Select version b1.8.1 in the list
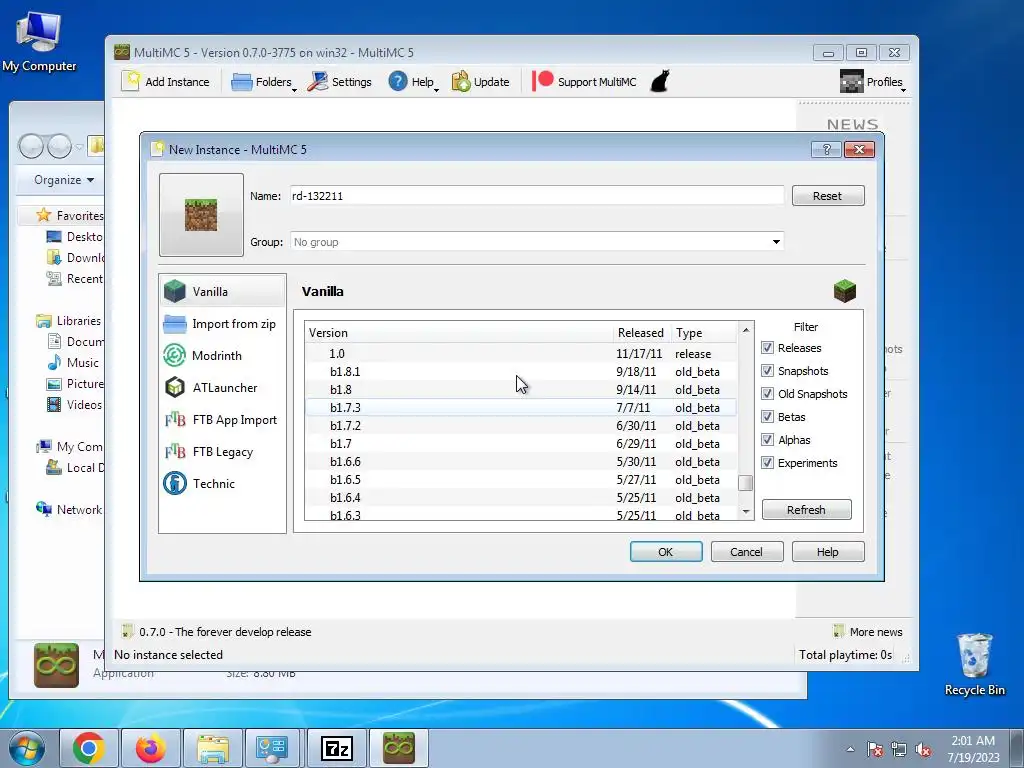The width and height of the screenshot is (1024, 768). pyautogui.click(x=521, y=372)
